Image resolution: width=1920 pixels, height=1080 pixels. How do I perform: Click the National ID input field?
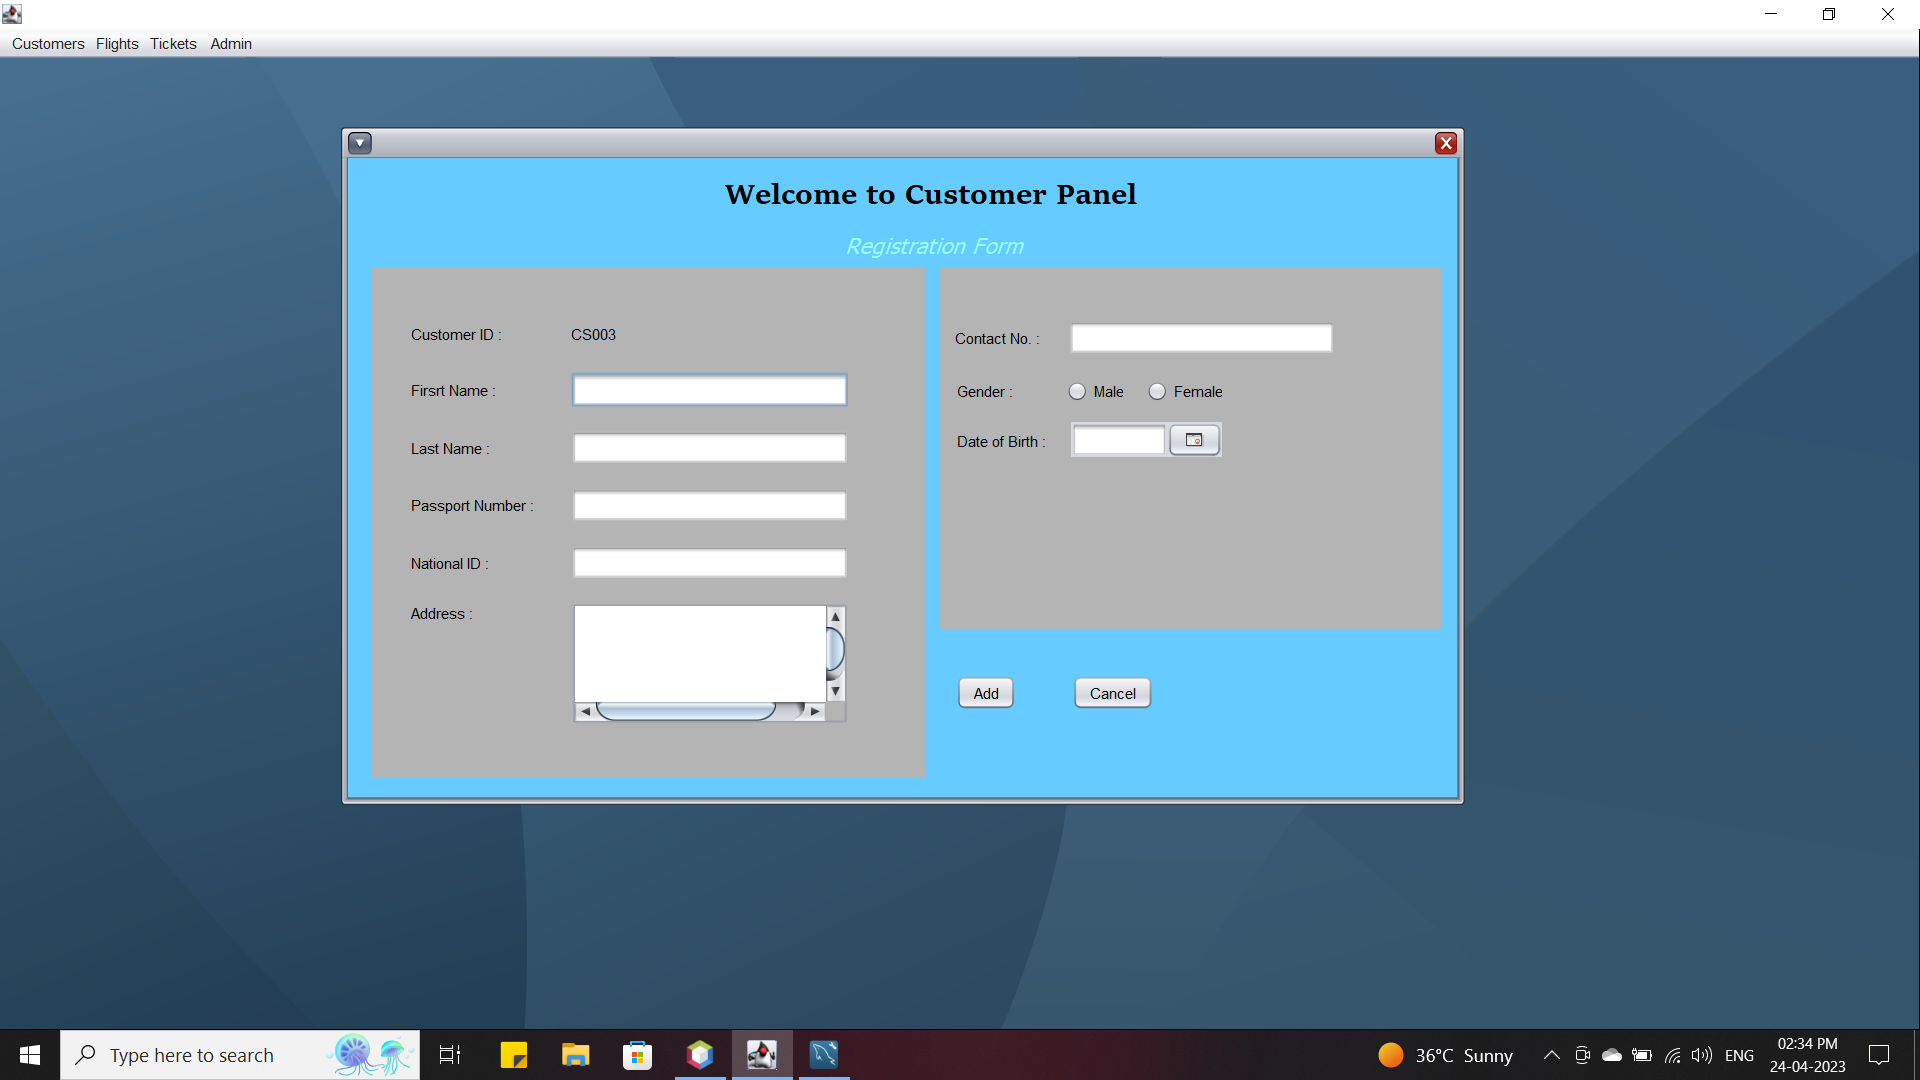point(710,563)
